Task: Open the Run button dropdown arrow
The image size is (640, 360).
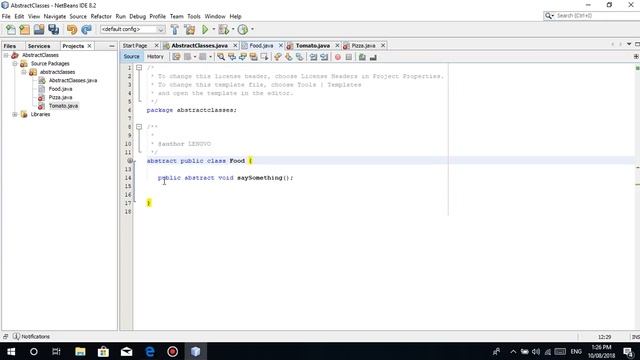Action: [x=213, y=29]
